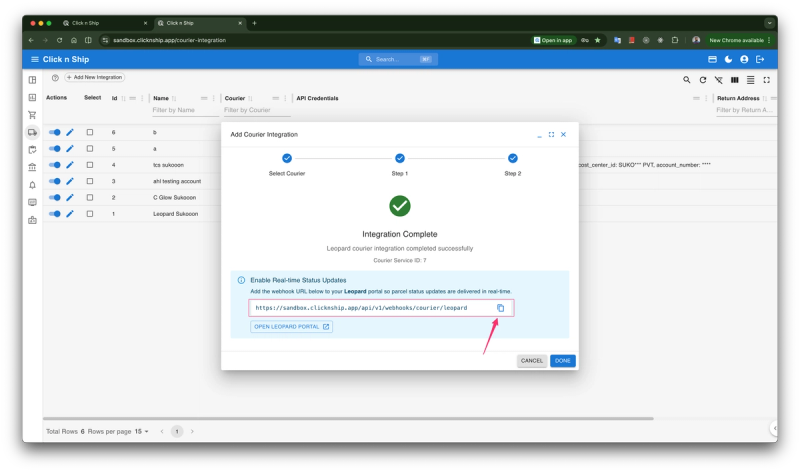Click the Step 2 circle in stepper
Screen dimensions: 800x472
coord(513,158)
